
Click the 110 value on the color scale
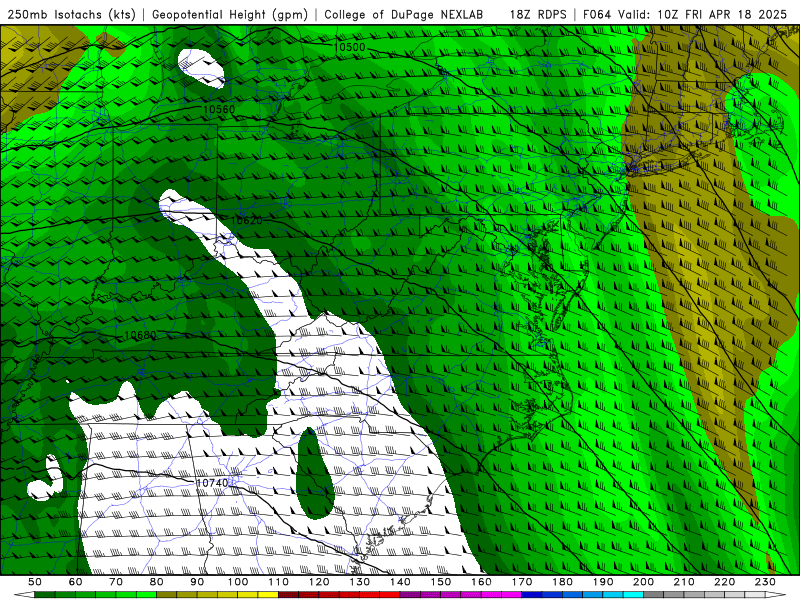pos(278,582)
